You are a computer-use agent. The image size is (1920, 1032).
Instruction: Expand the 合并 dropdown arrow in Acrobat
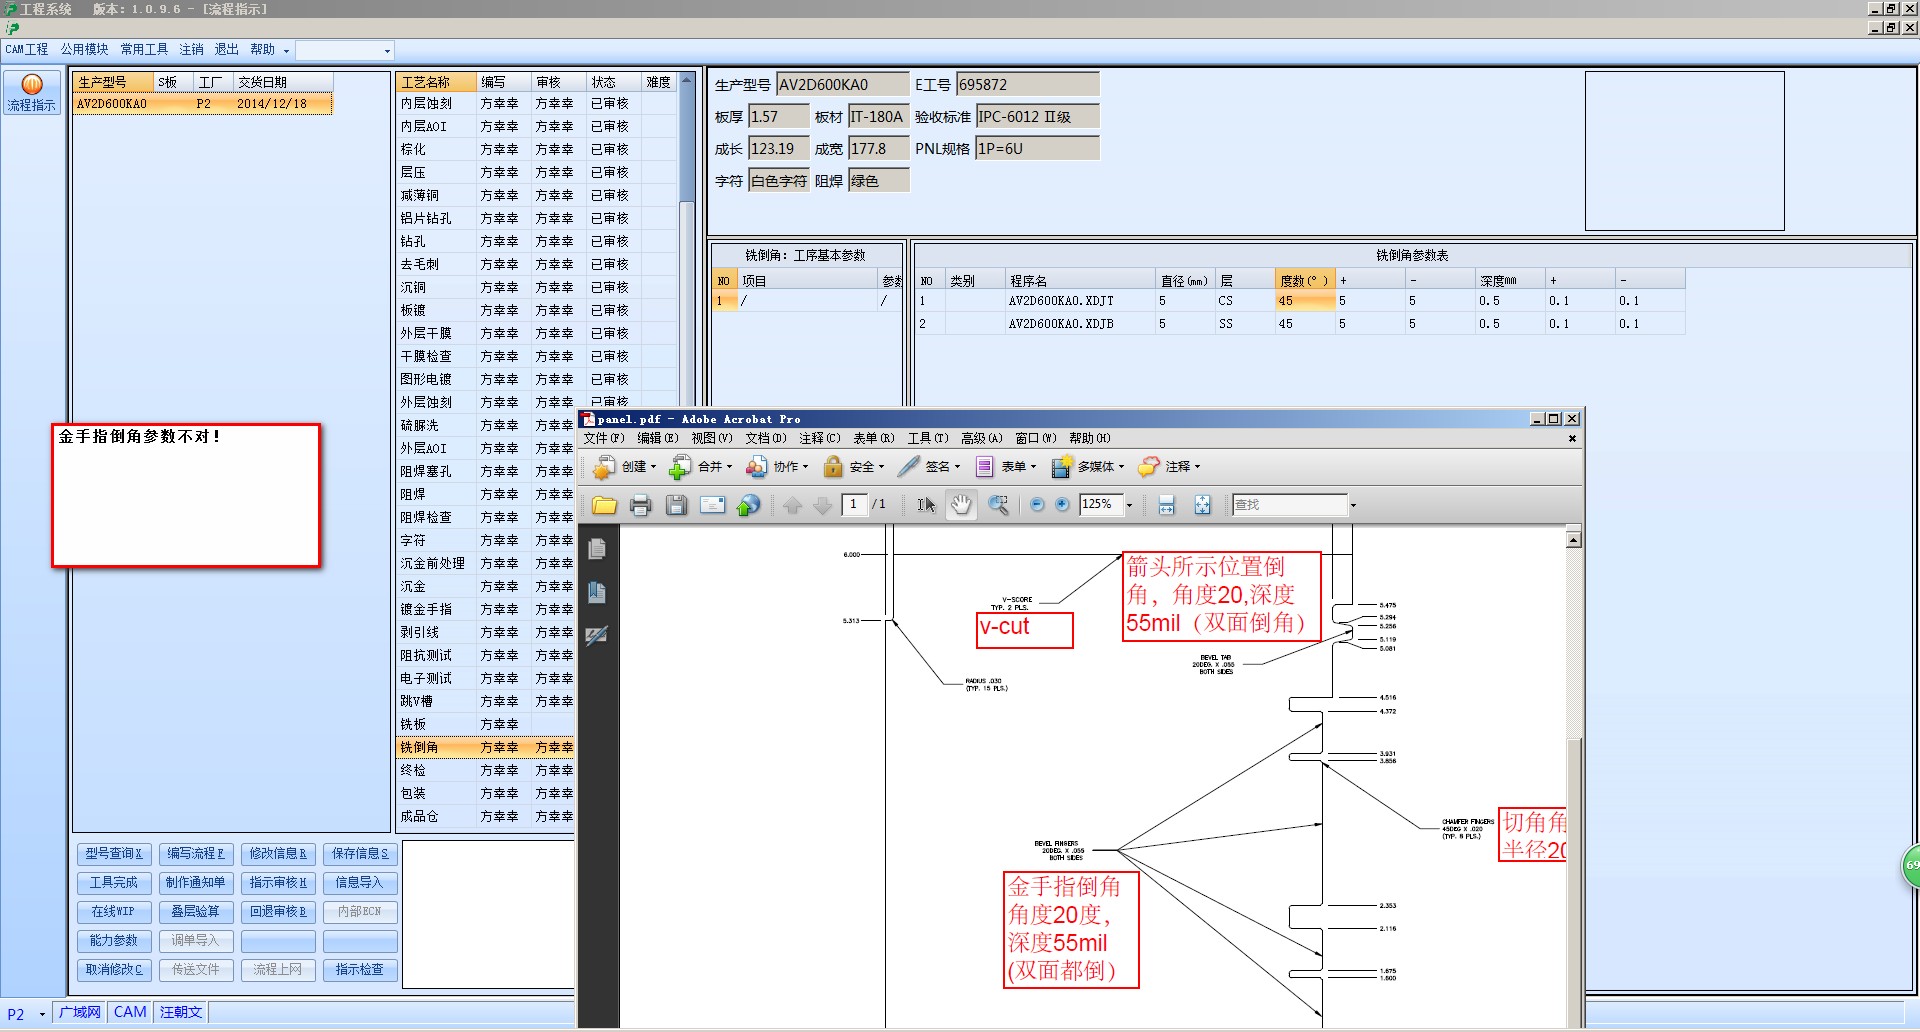(x=730, y=467)
